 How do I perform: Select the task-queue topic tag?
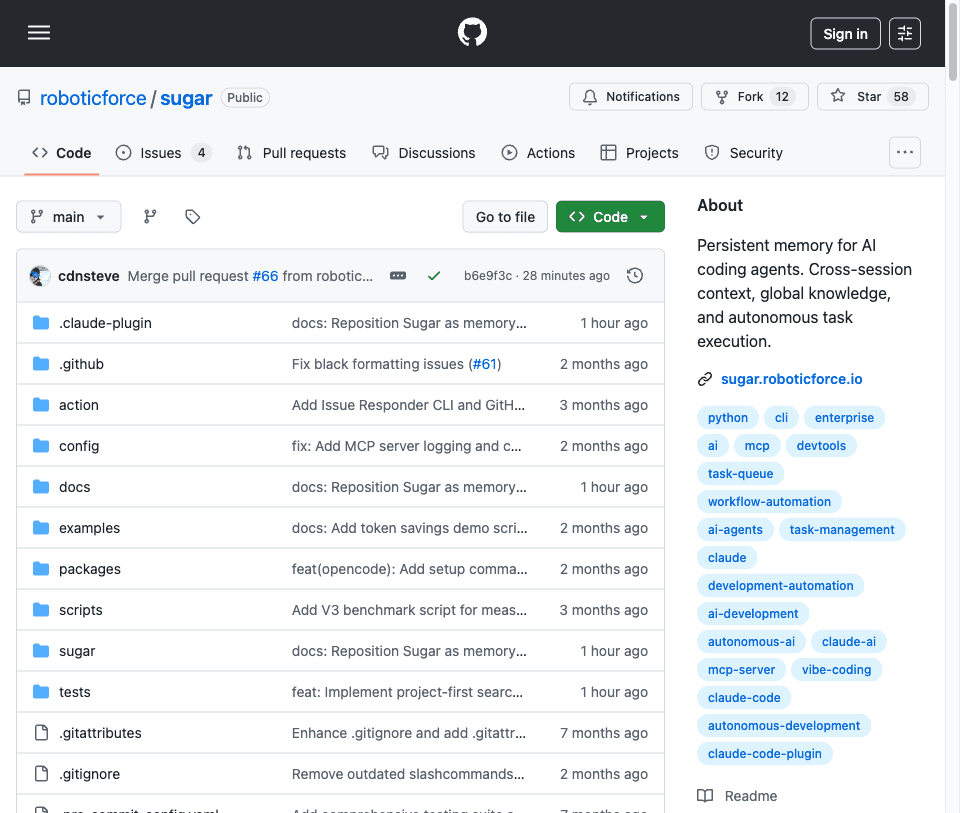pos(740,474)
